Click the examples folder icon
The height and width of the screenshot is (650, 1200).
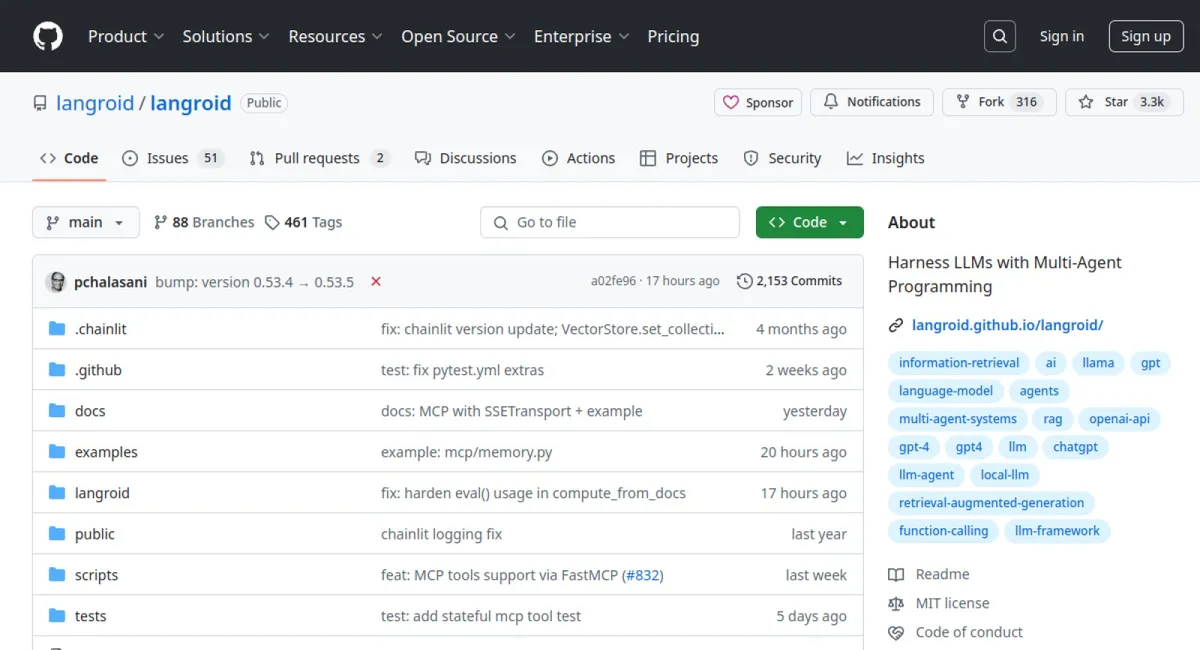click(x=57, y=452)
